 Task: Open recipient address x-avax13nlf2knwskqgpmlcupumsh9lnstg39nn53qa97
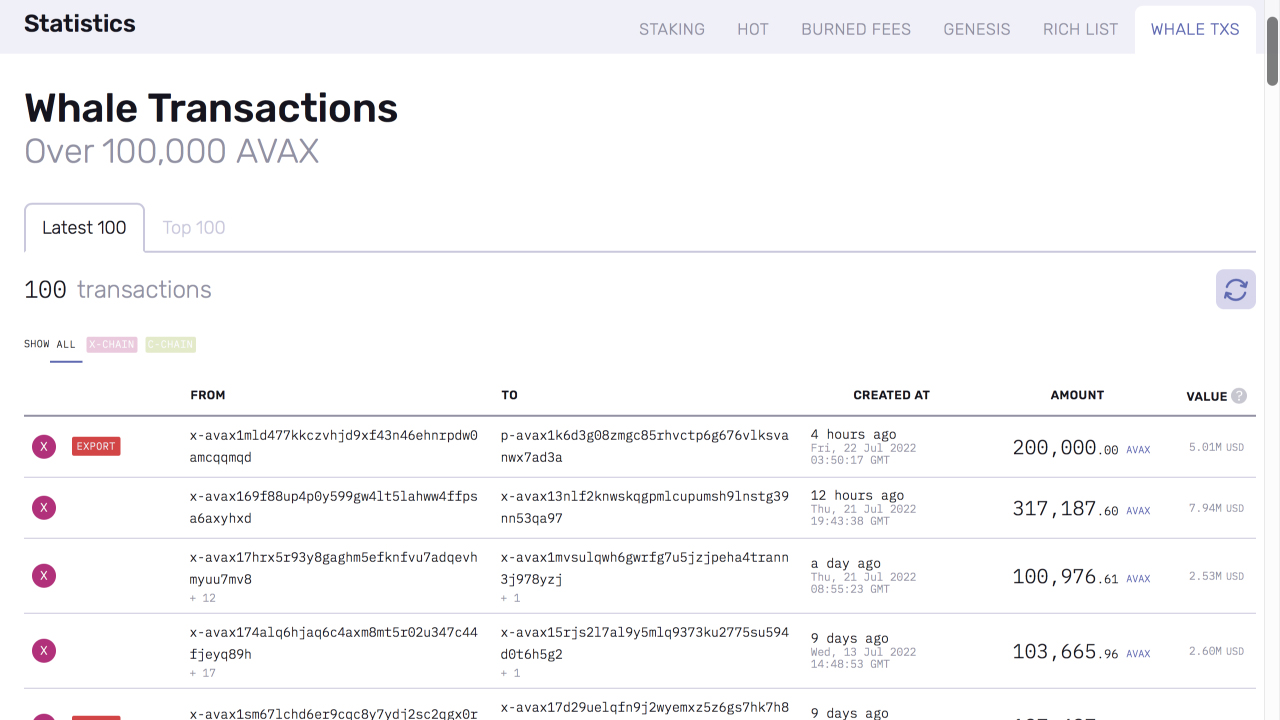pos(645,507)
